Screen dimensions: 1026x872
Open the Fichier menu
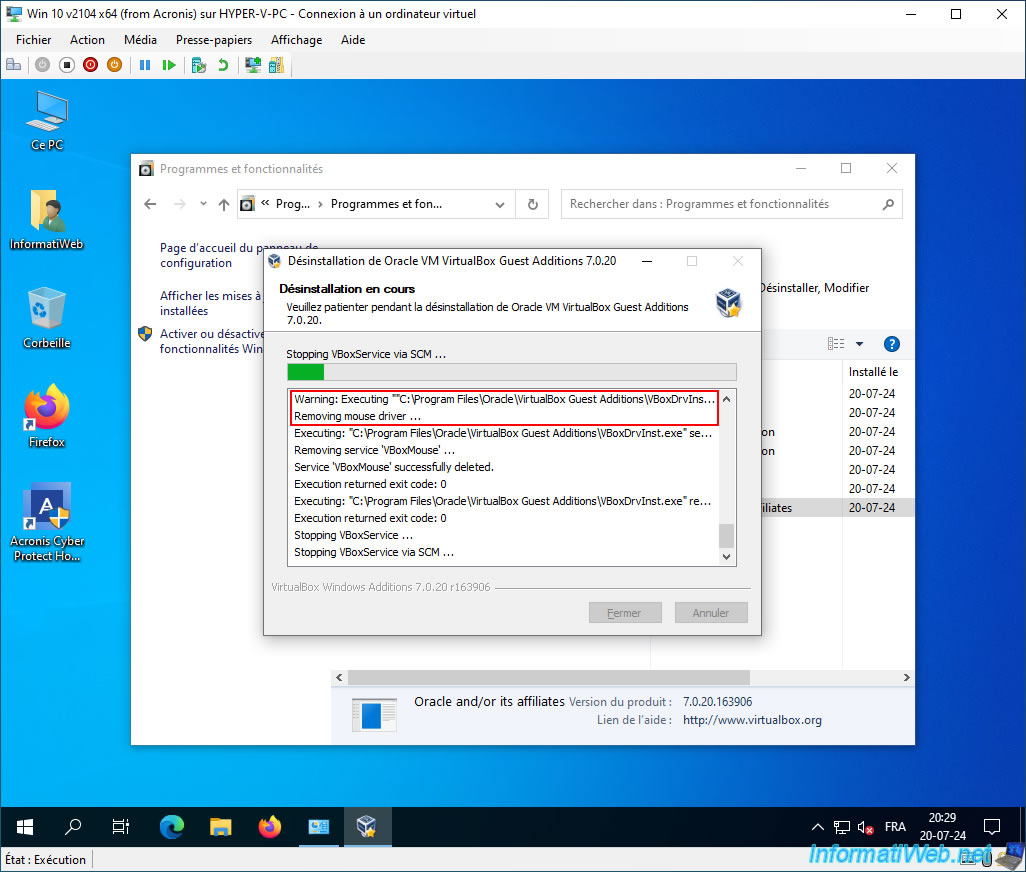[33, 40]
